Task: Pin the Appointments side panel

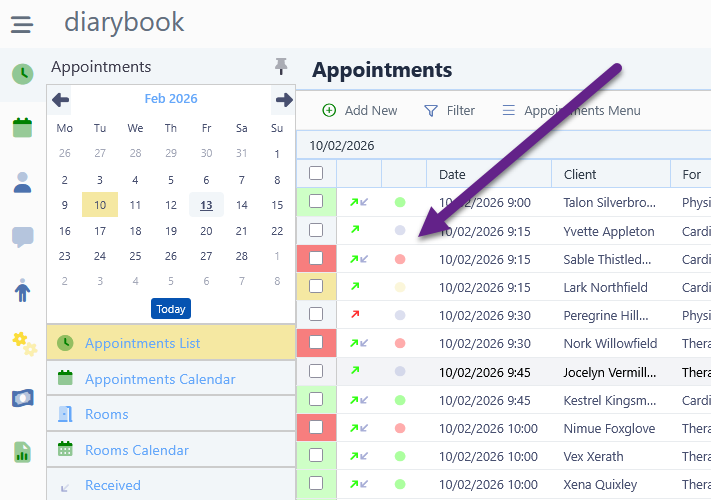Action: (x=281, y=66)
